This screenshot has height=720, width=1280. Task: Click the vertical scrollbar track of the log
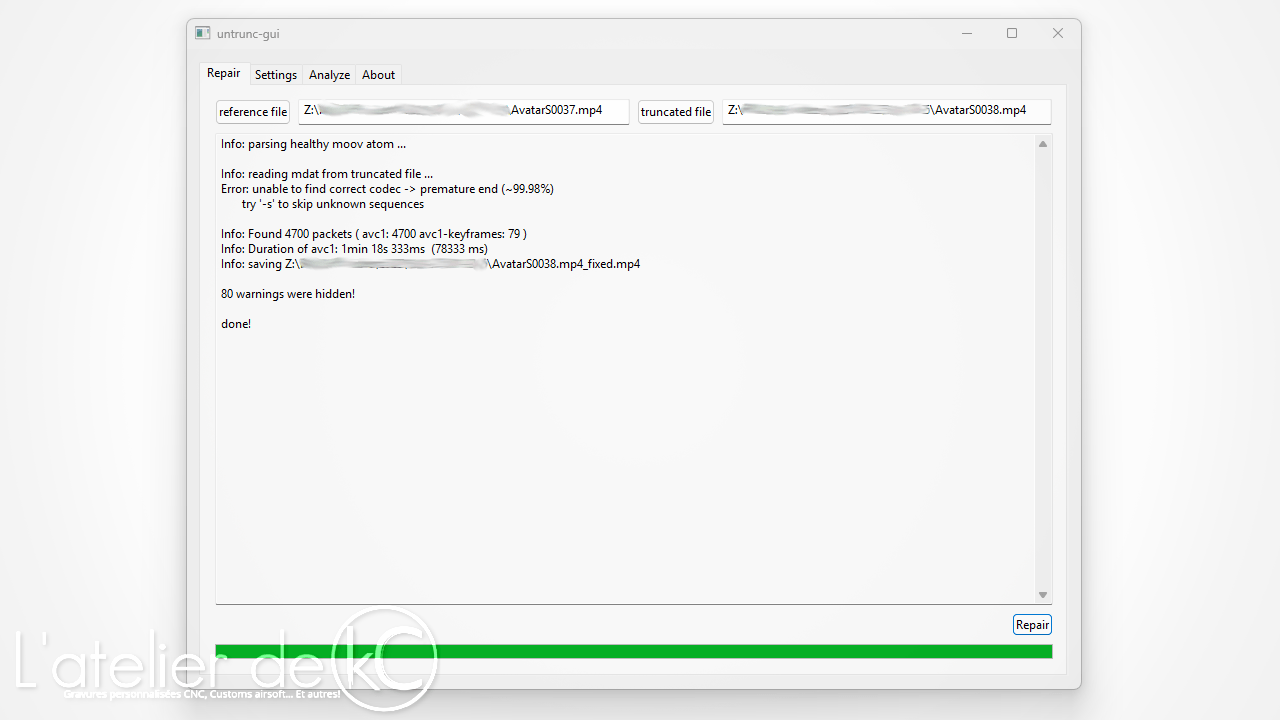1043,370
